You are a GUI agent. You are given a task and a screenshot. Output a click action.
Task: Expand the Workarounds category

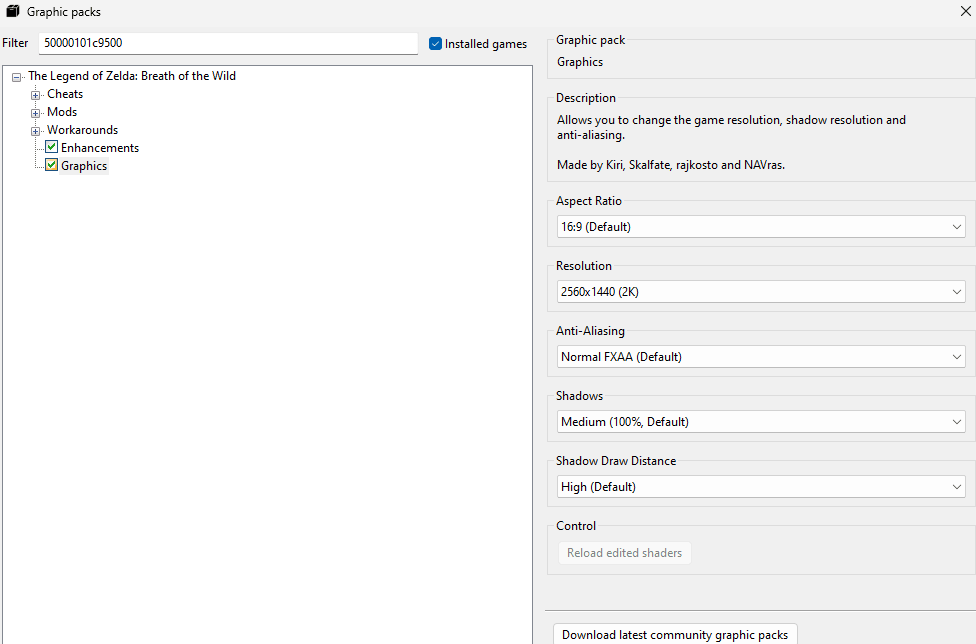(x=36, y=129)
